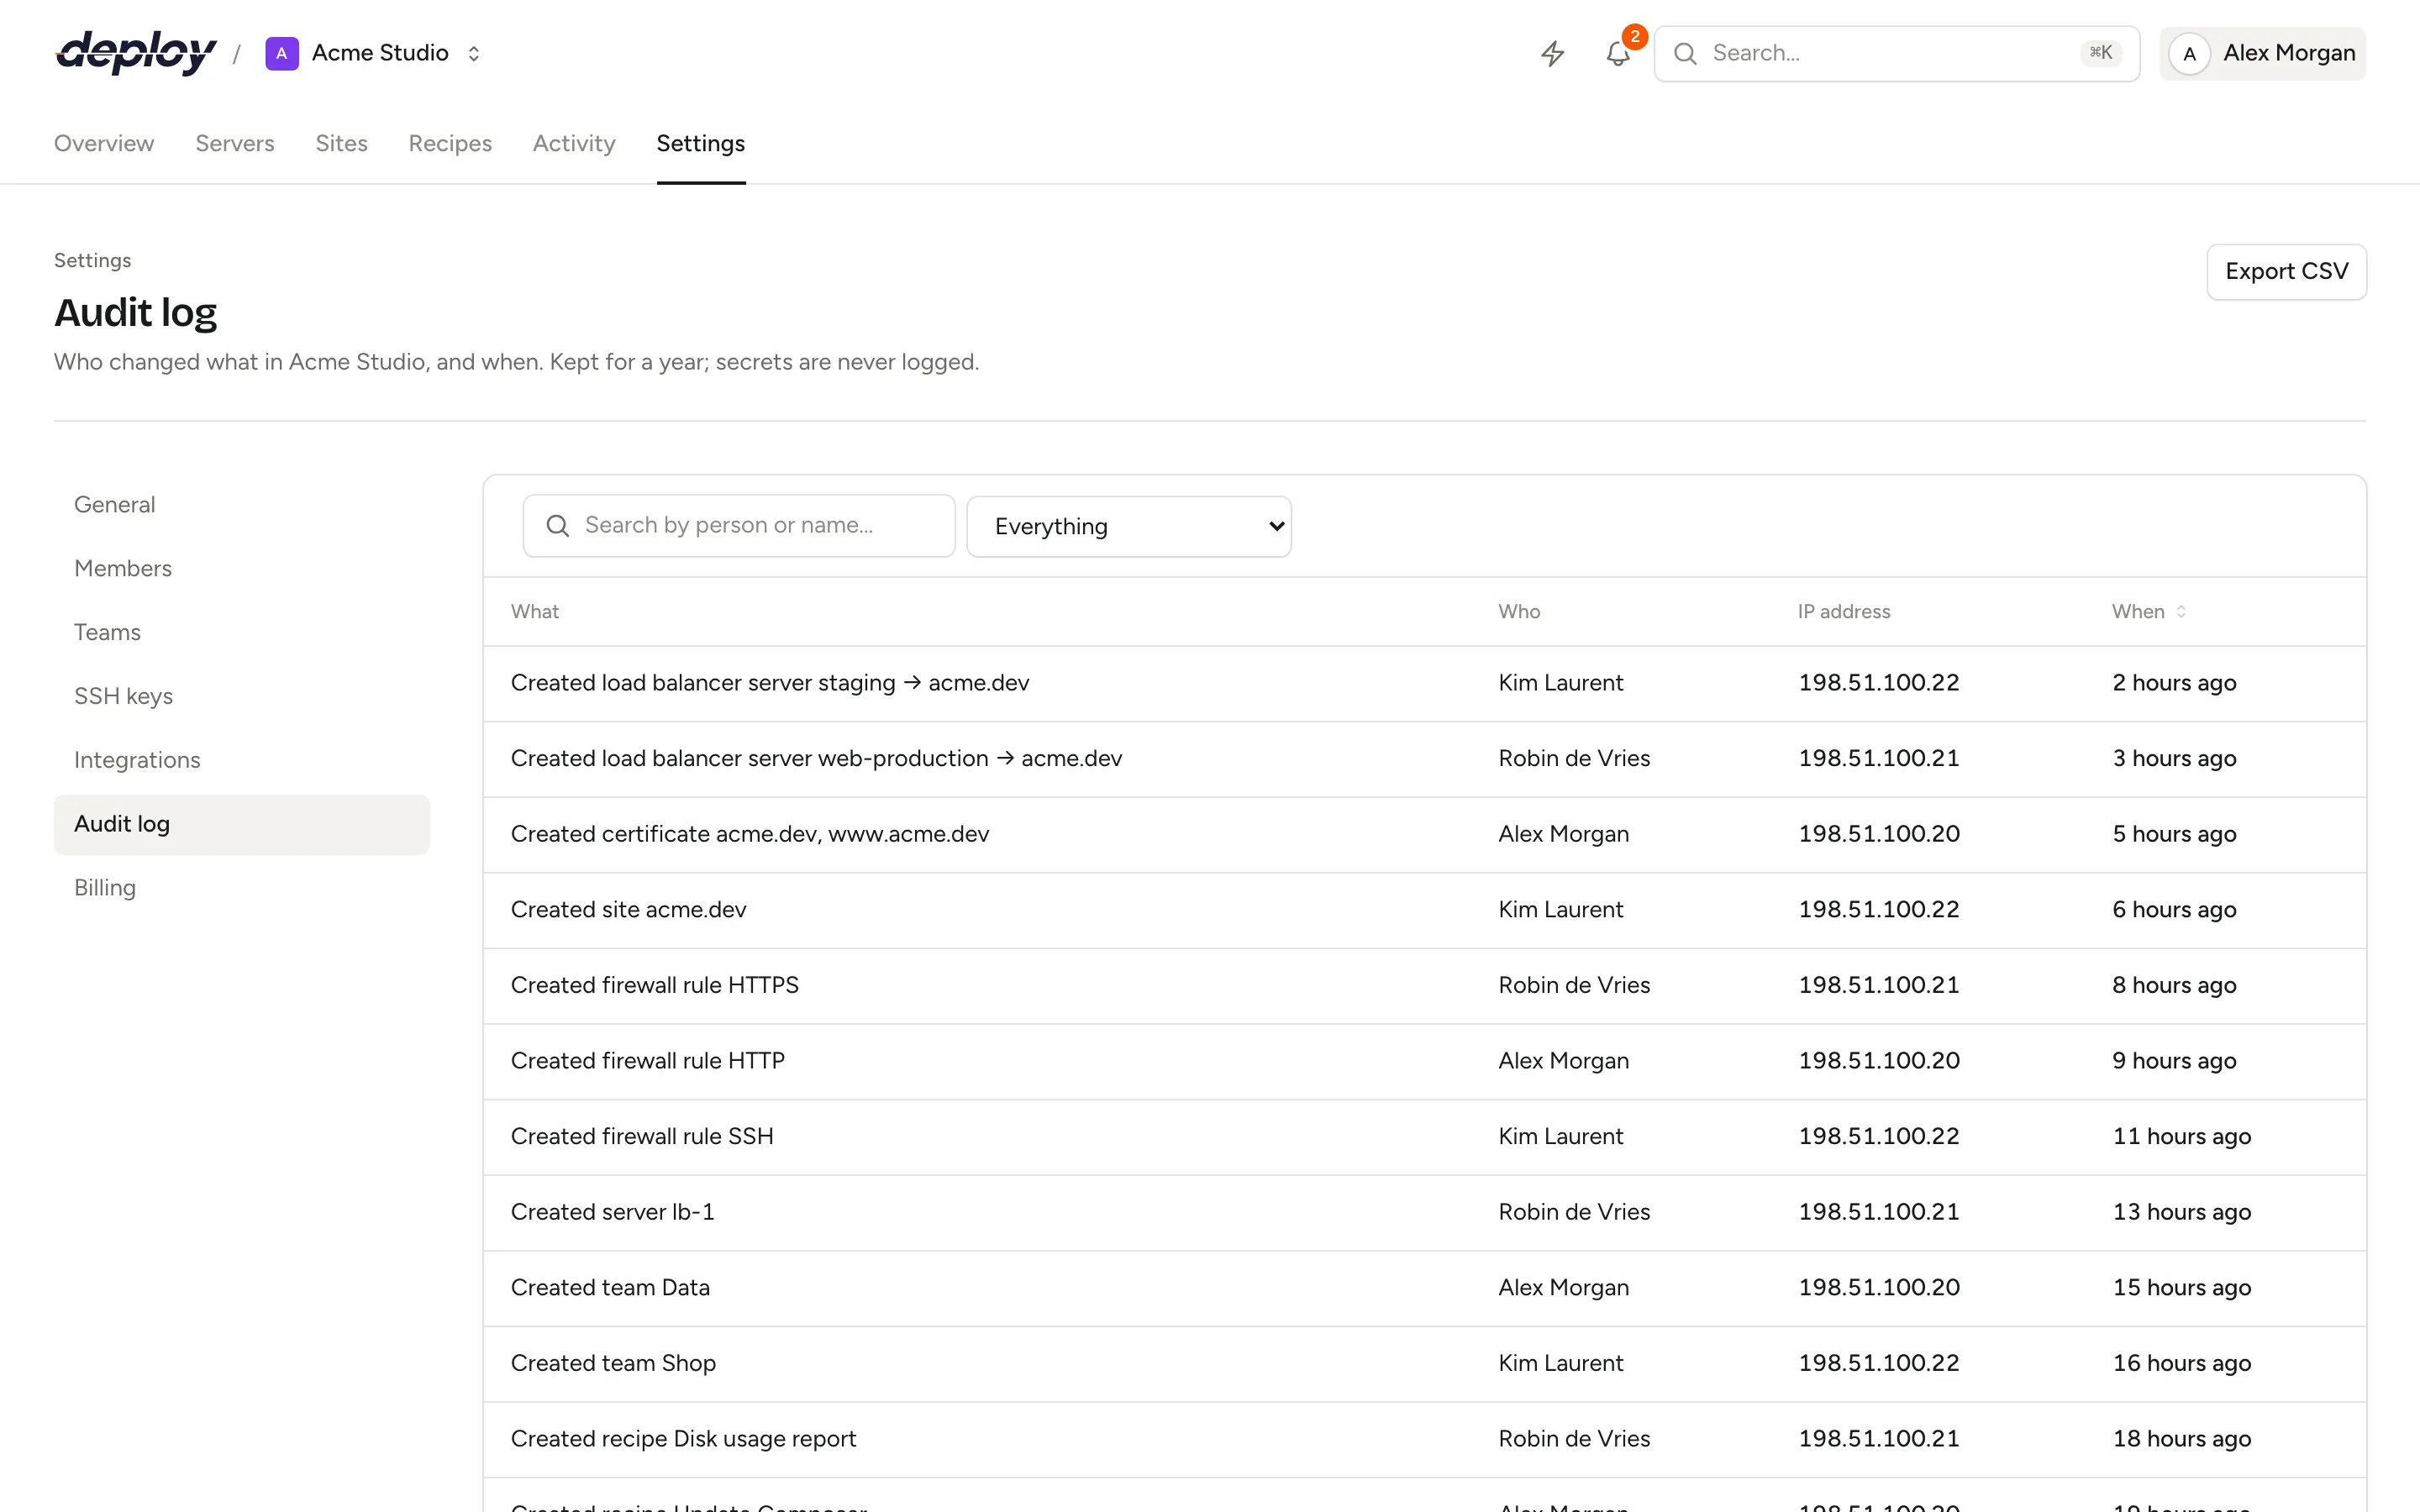Click the Audit log page heading
Screen dimensions: 2420x1512
[x=135, y=313]
